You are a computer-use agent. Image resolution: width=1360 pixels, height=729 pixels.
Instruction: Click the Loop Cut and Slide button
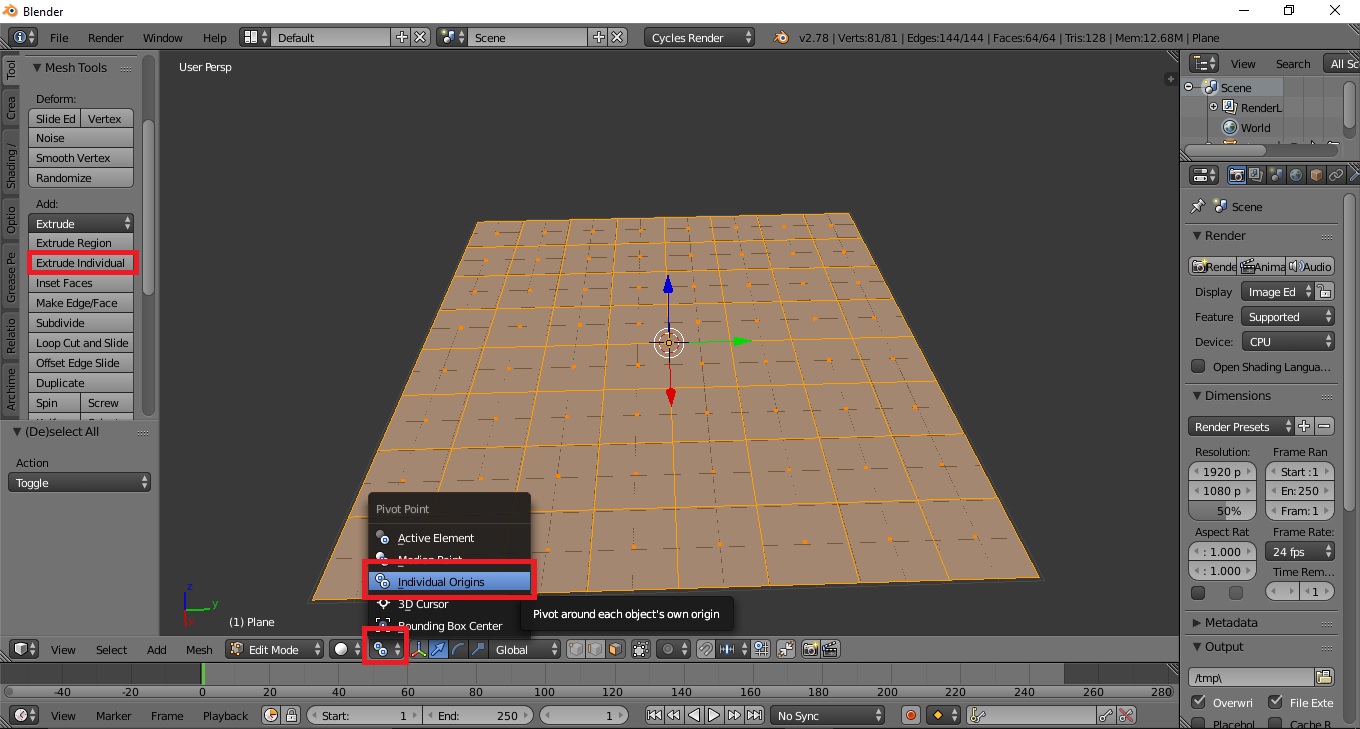pyautogui.click(x=81, y=343)
